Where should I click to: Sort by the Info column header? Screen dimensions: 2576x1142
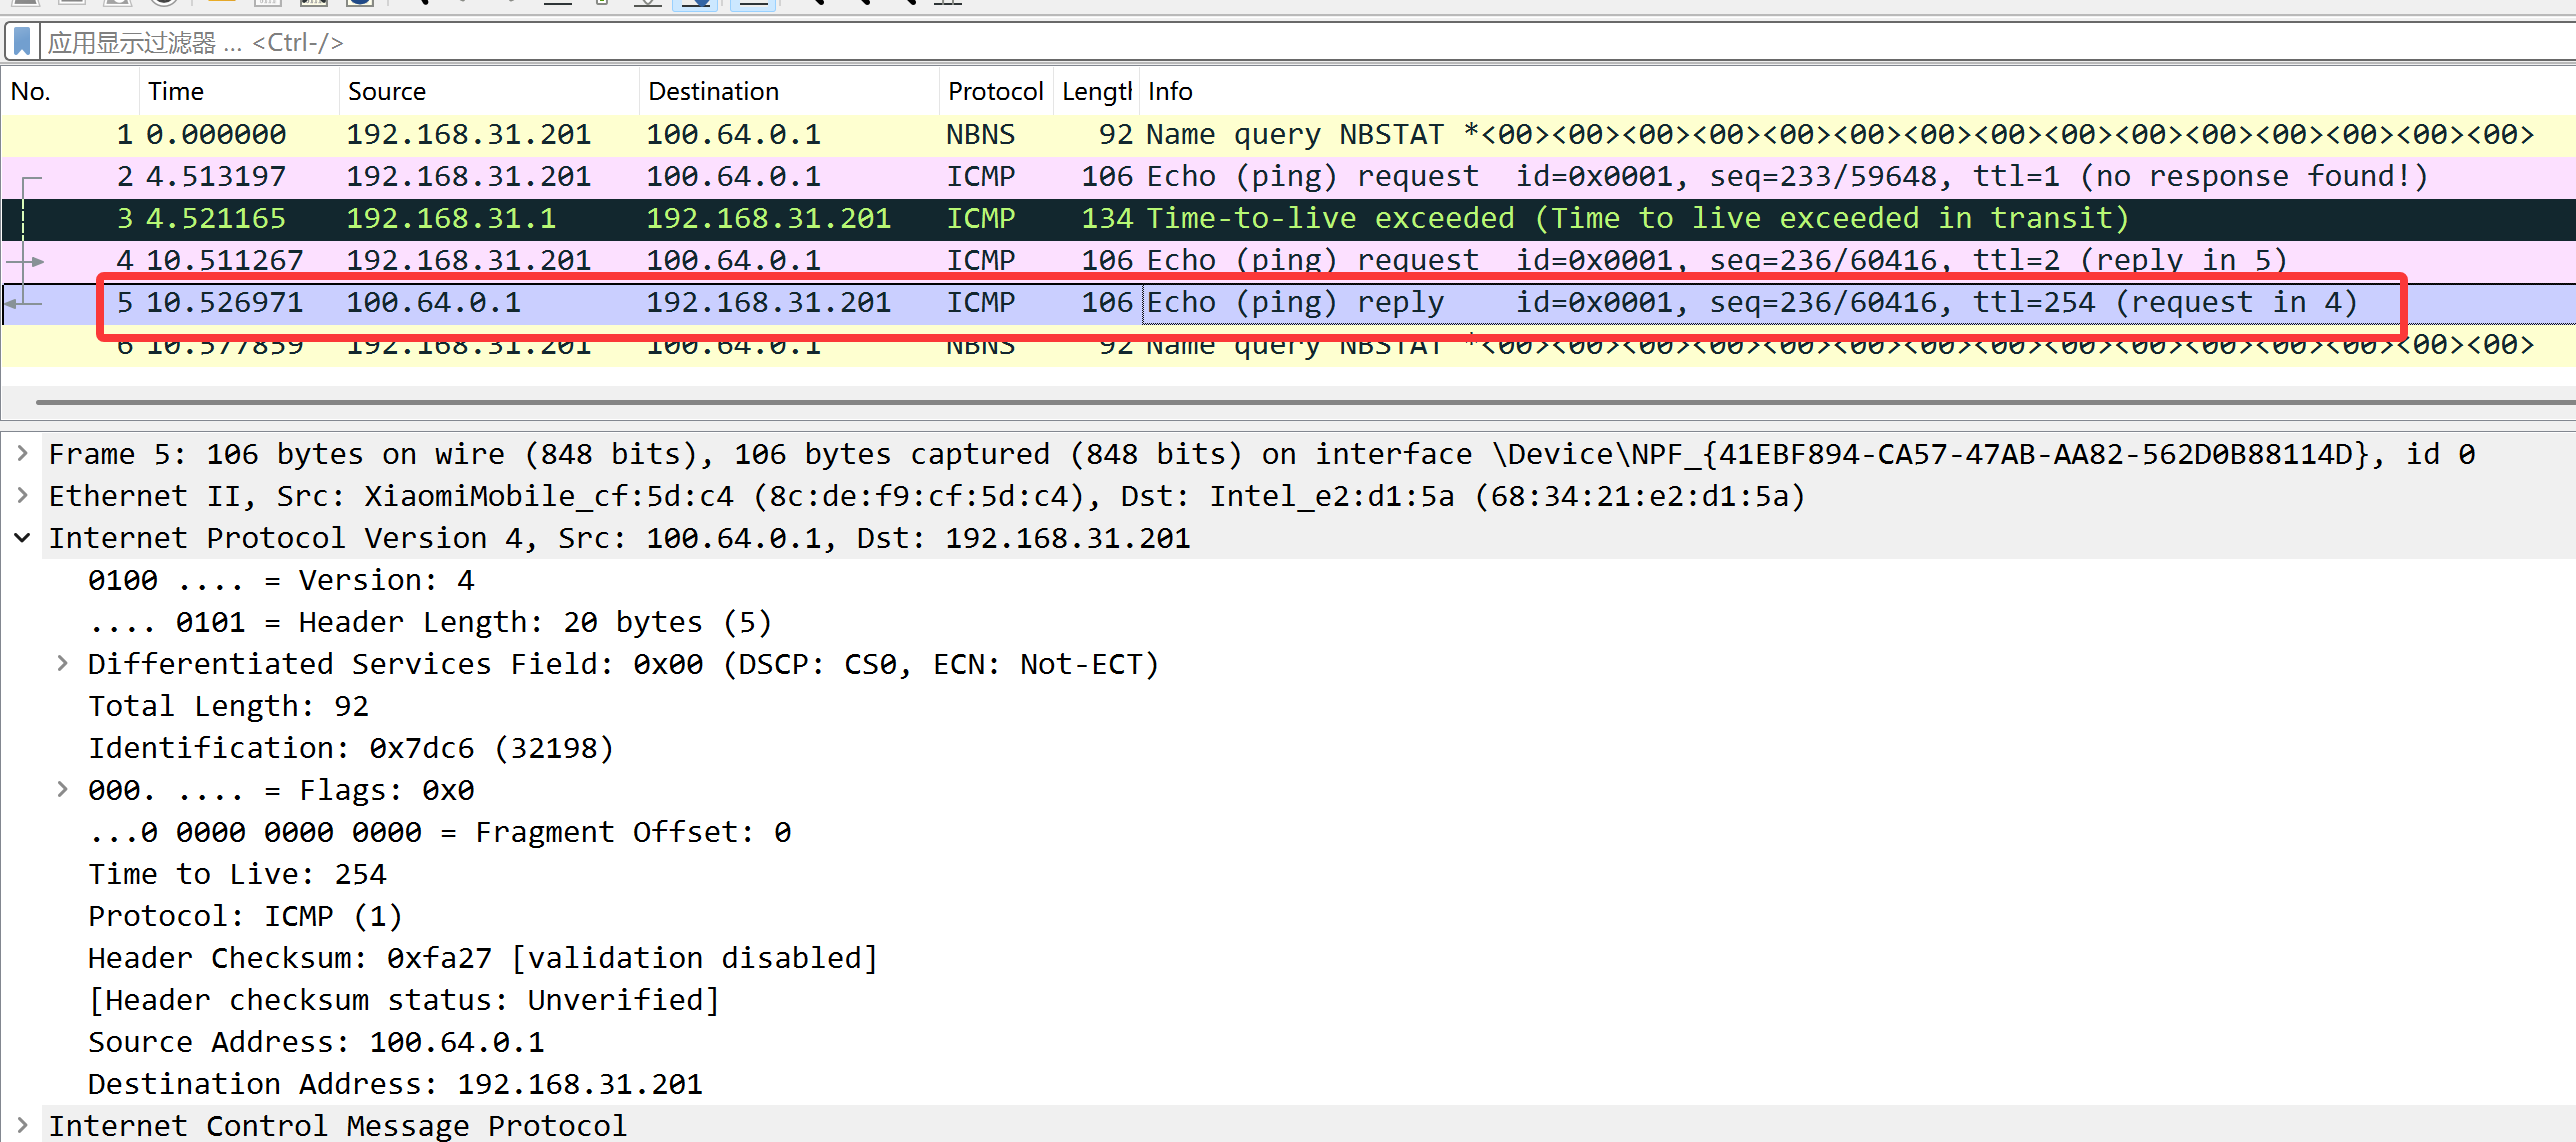tap(1170, 92)
